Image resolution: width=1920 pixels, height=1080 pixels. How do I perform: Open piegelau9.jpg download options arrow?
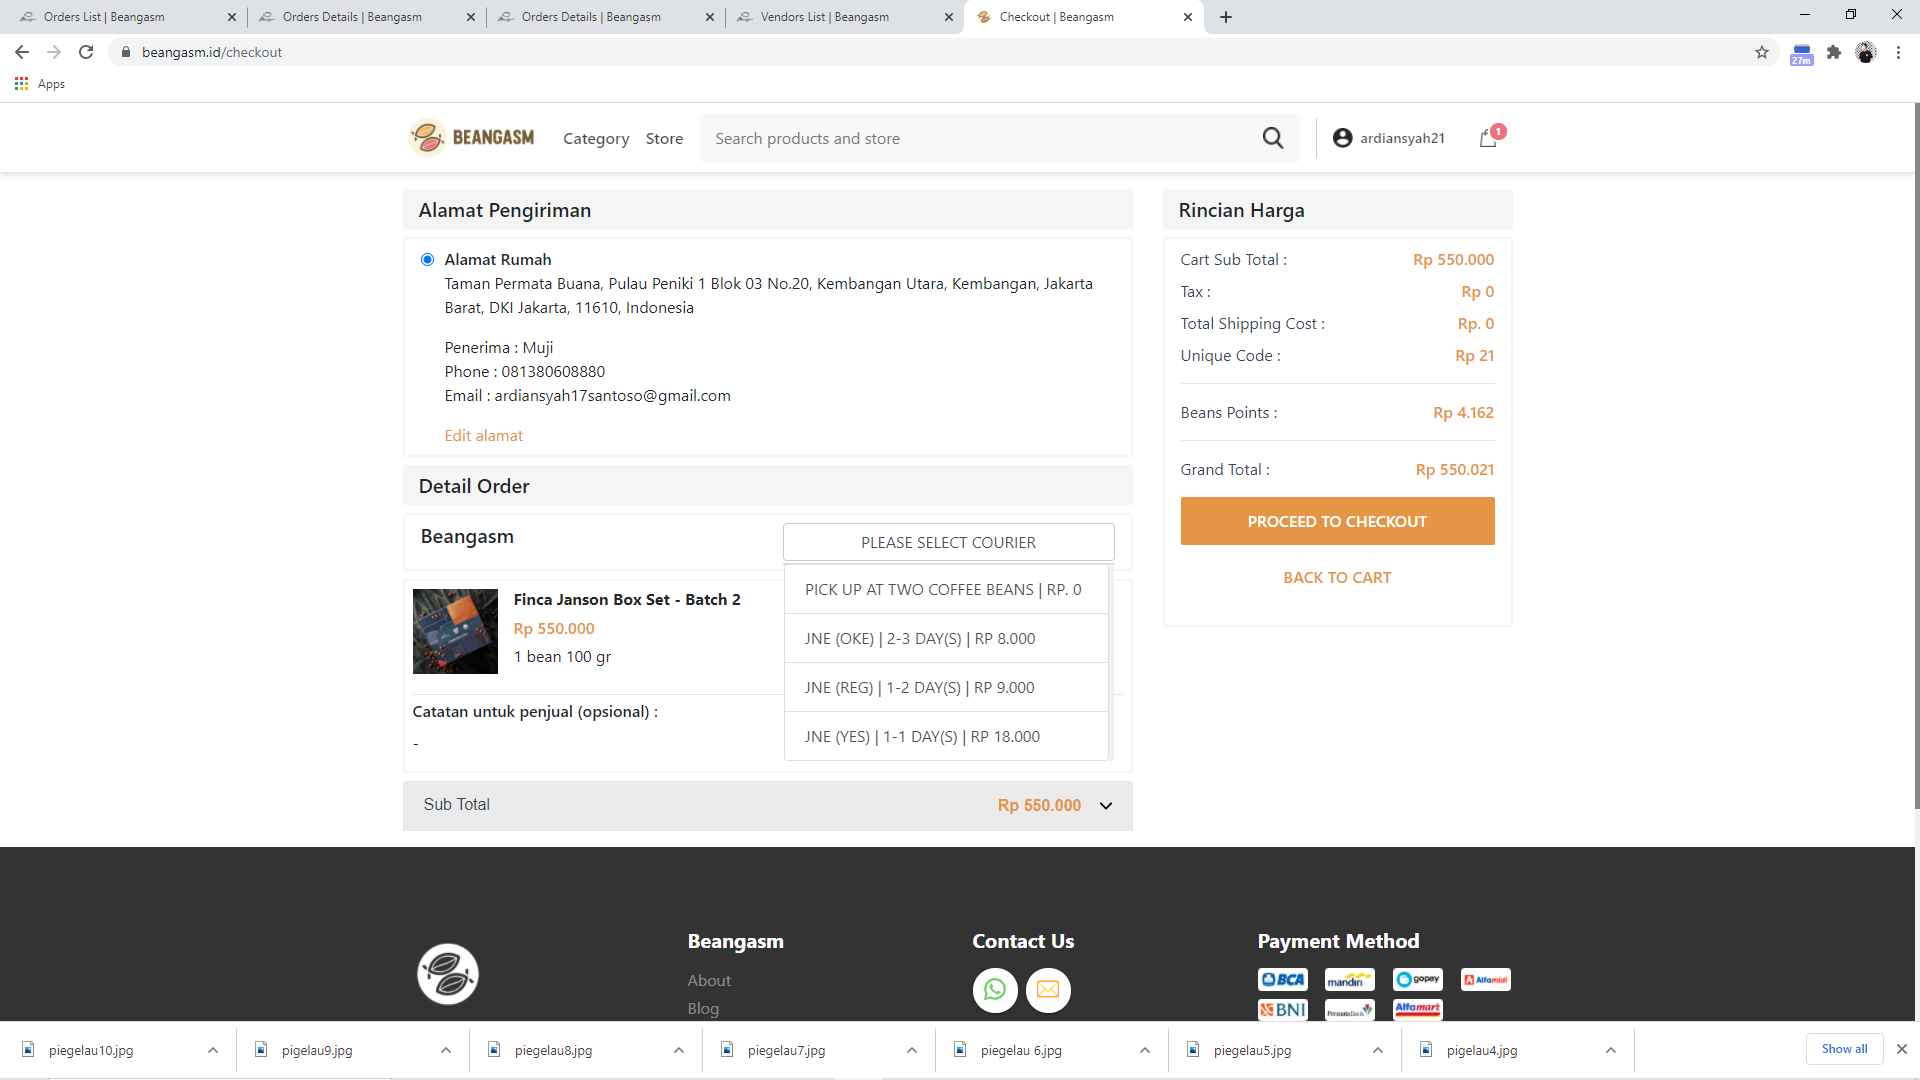point(446,1050)
